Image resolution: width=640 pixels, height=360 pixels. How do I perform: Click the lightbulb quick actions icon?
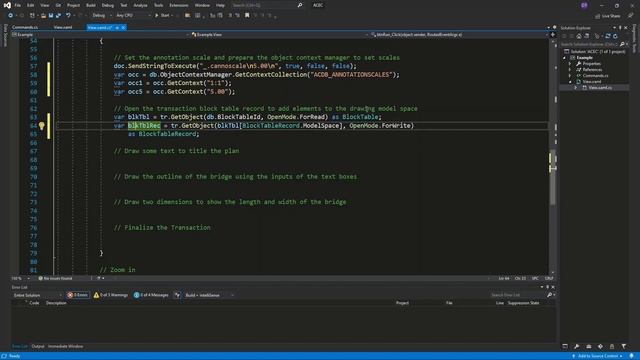[x=42, y=126]
